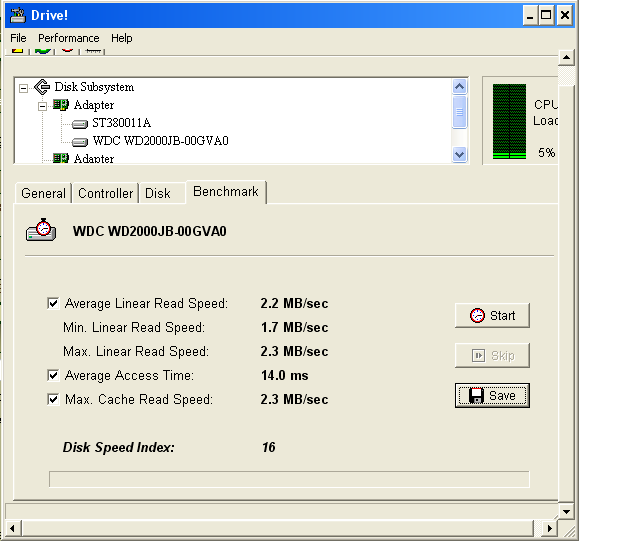Open the File menu
Viewport: 640px width, 541px height.
(18, 38)
